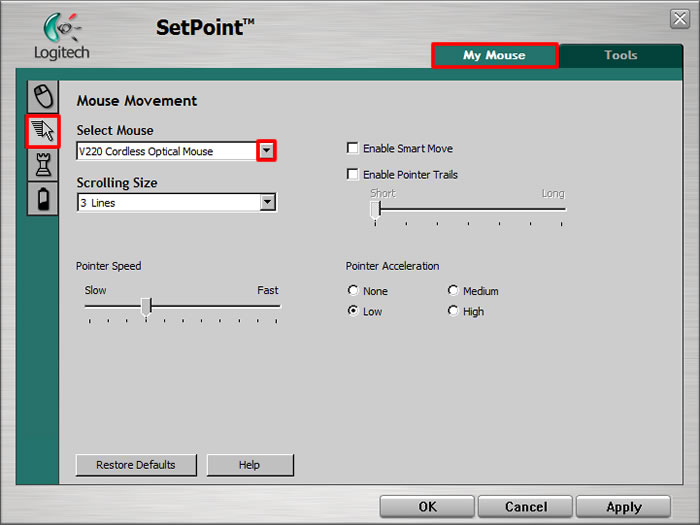700x525 pixels.
Task: Select None pointer acceleration
Action: (353, 291)
